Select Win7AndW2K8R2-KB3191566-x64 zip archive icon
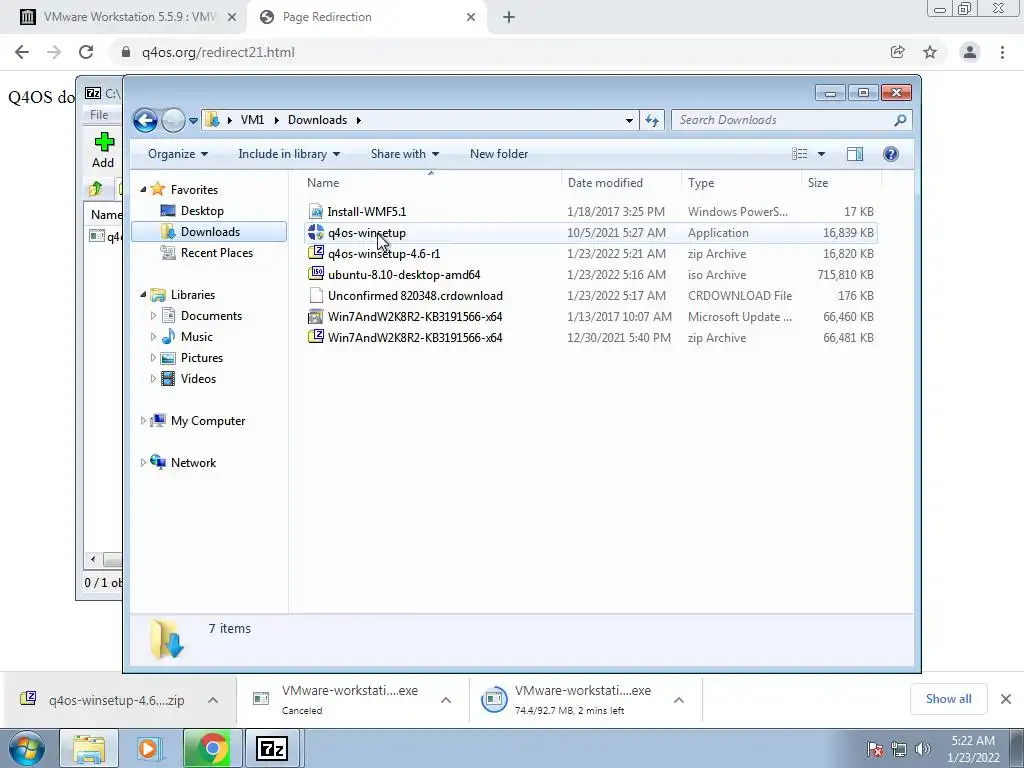The width and height of the screenshot is (1024, 768). coord(316,338)
